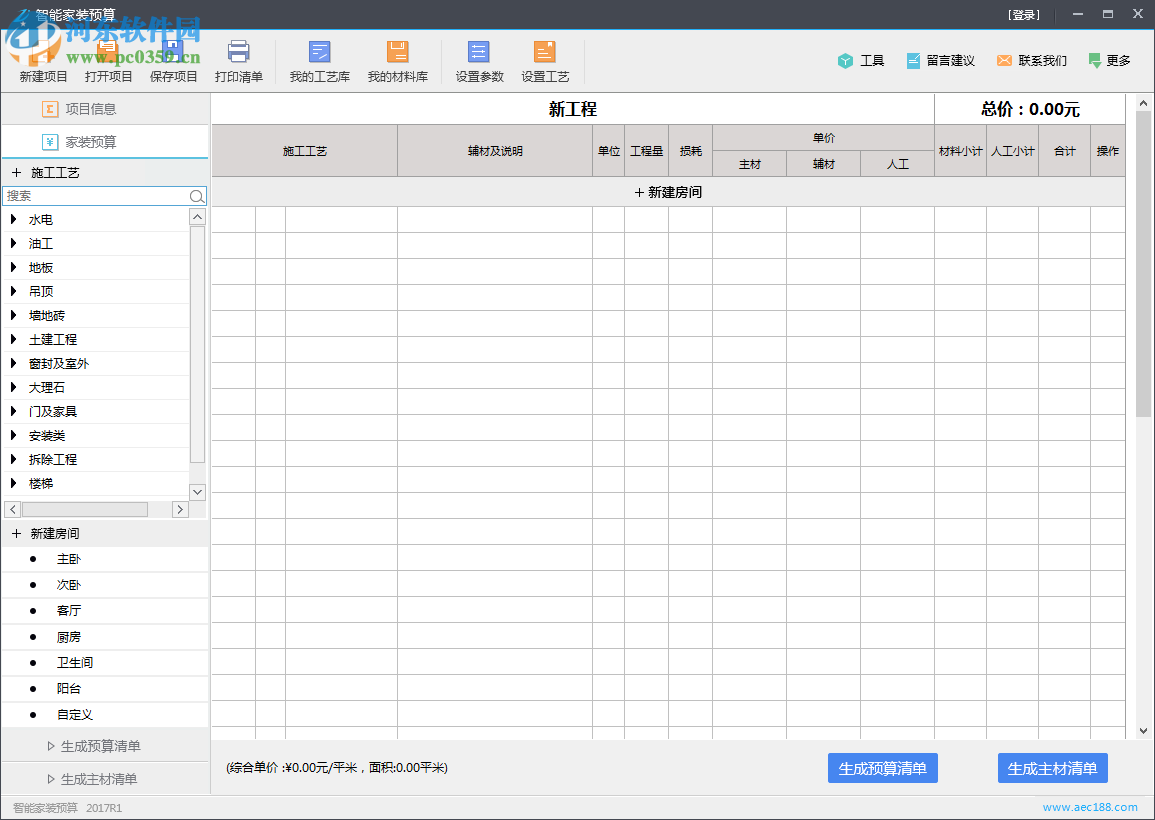Expand the 吊顶 tree item

(40, 291)
